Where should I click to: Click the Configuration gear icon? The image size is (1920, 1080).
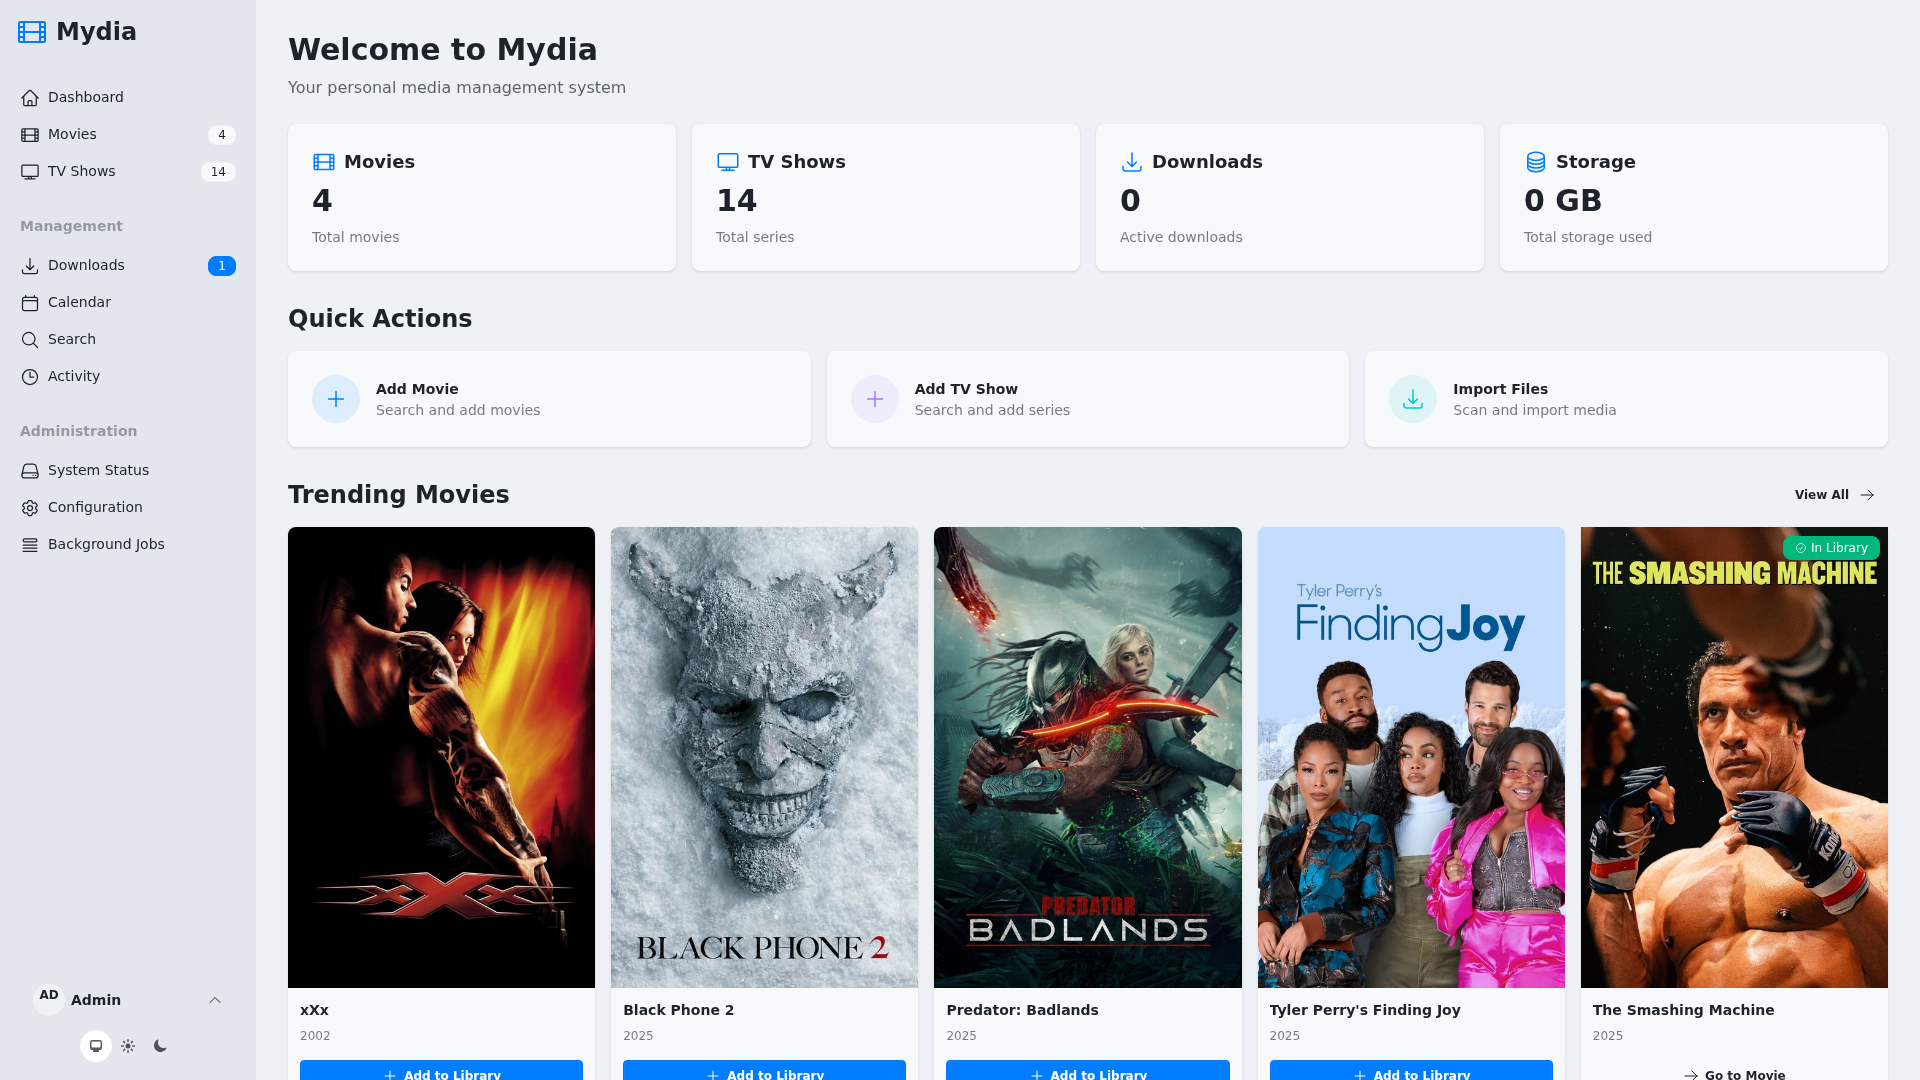click(x=30, y=508)
